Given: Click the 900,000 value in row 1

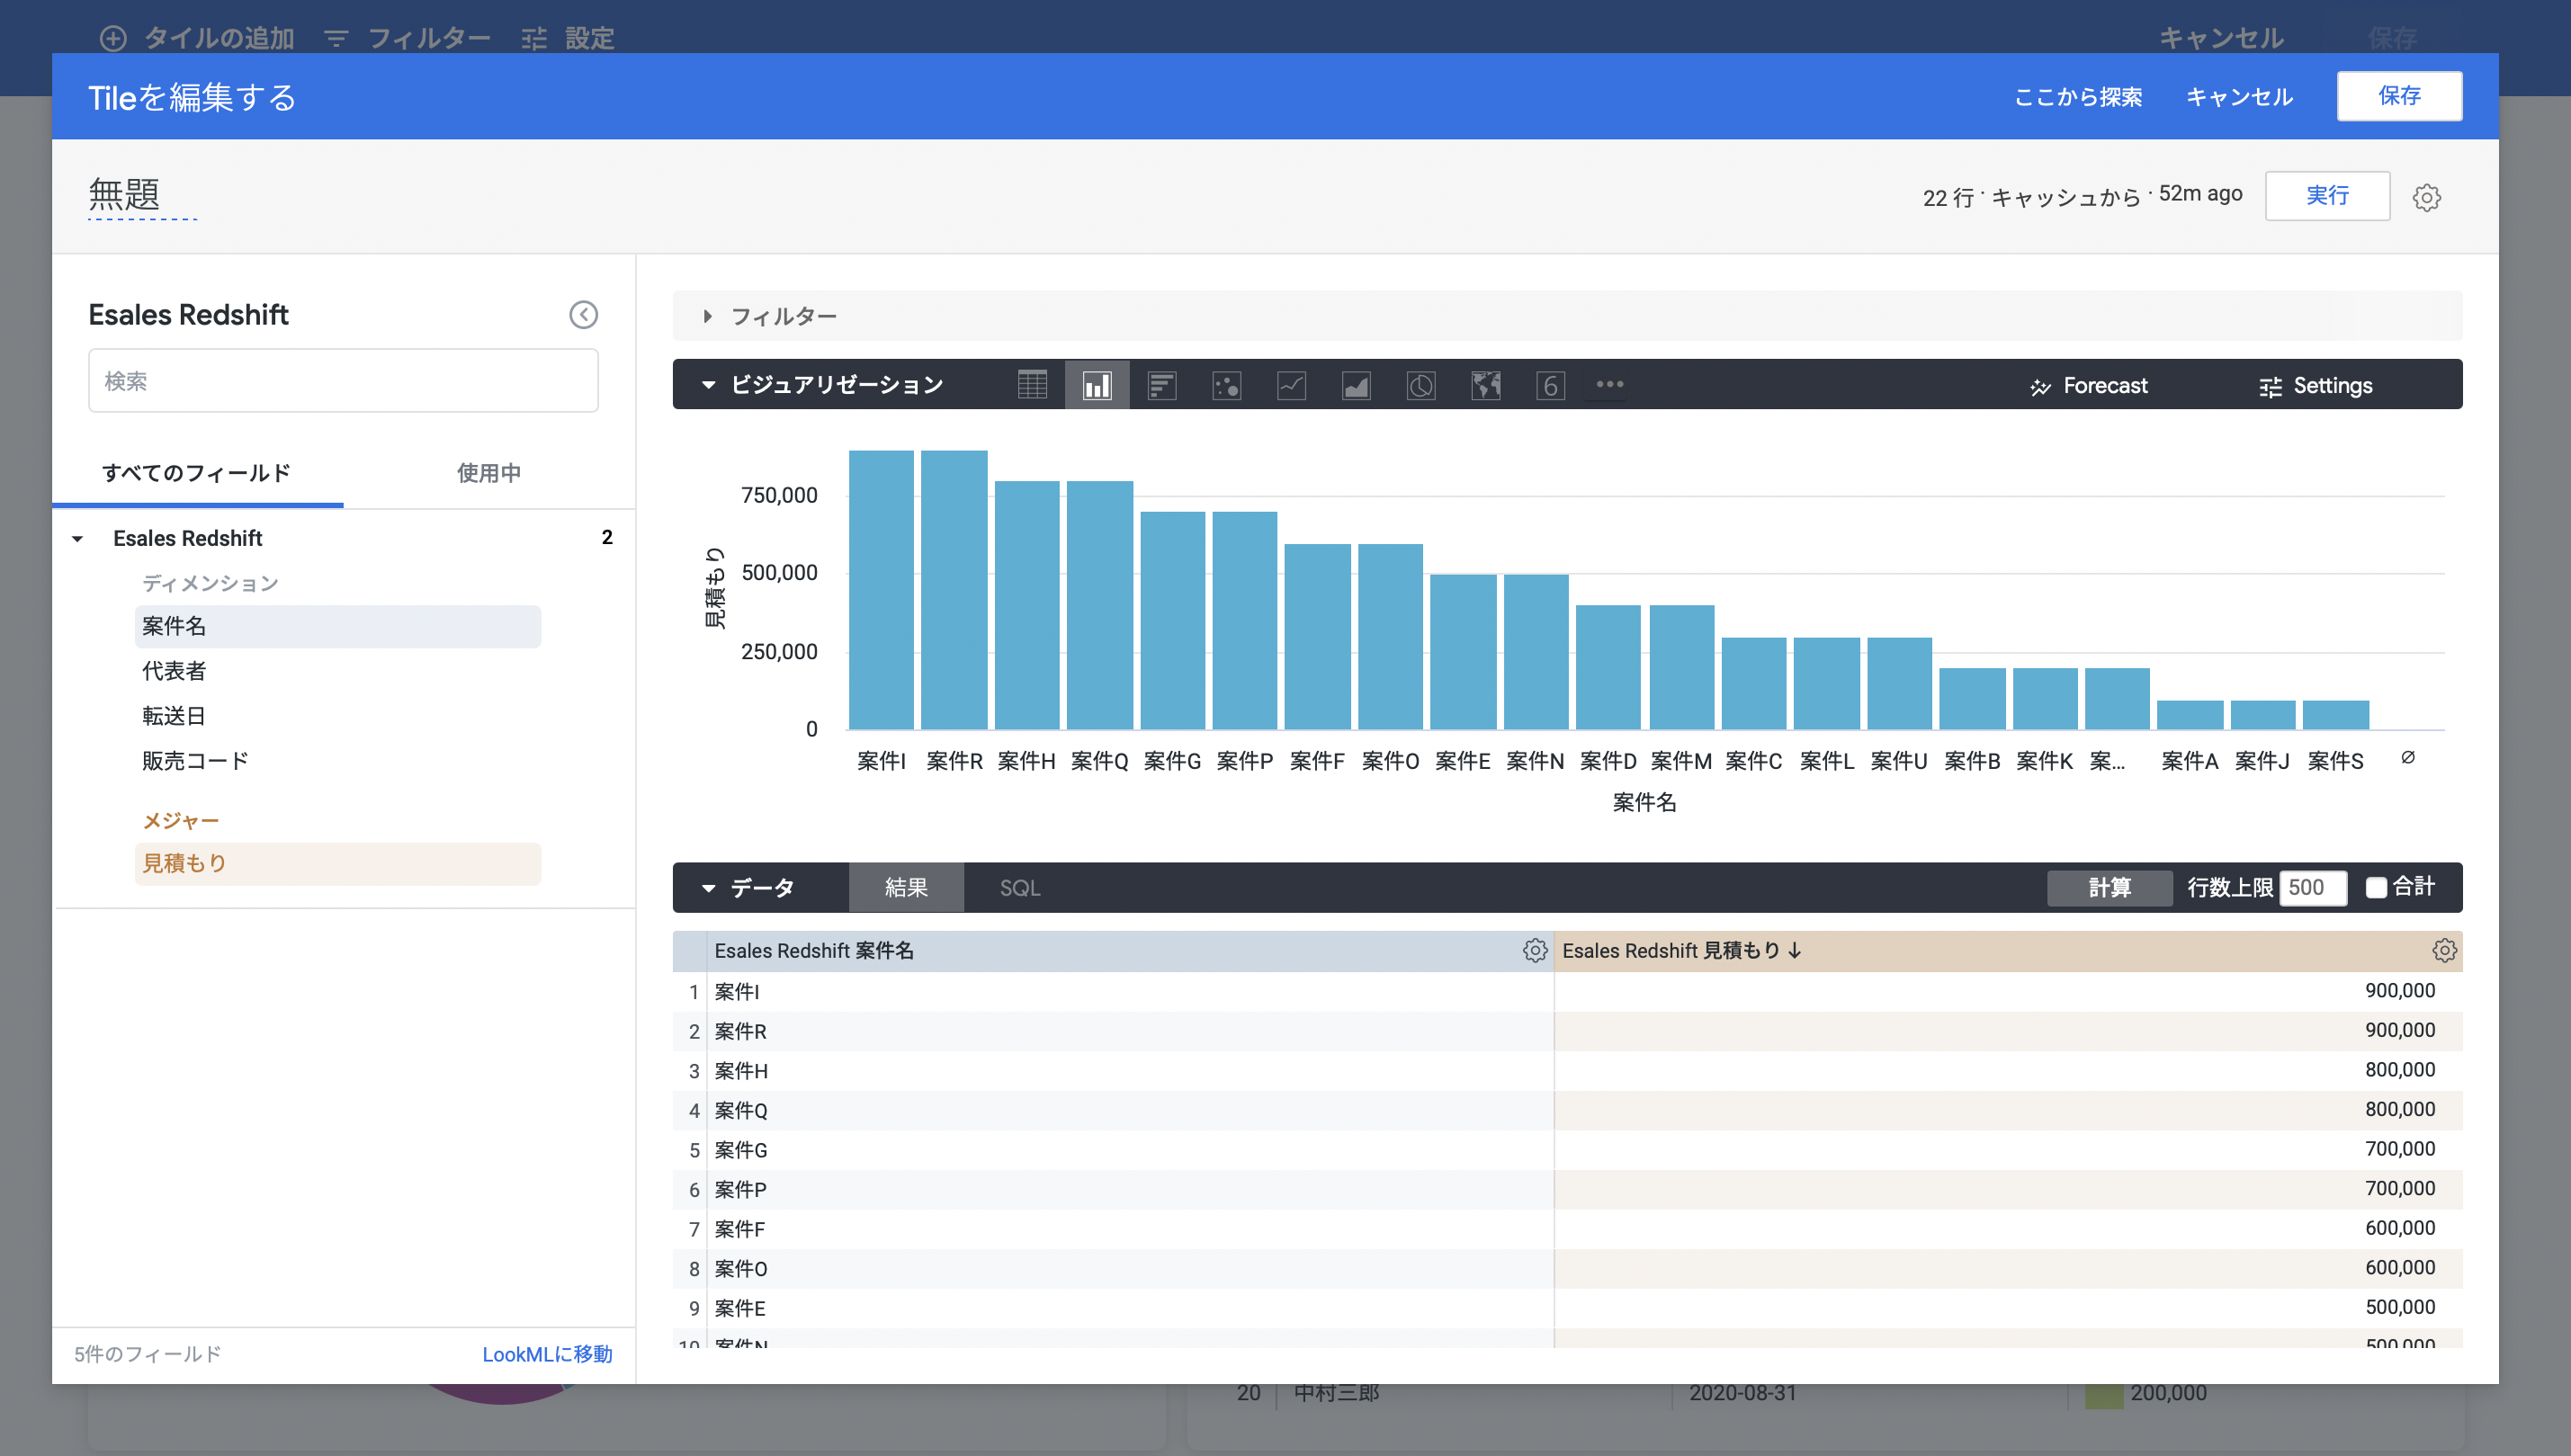Looking at the screenshot, I should tap(2400, 991).
